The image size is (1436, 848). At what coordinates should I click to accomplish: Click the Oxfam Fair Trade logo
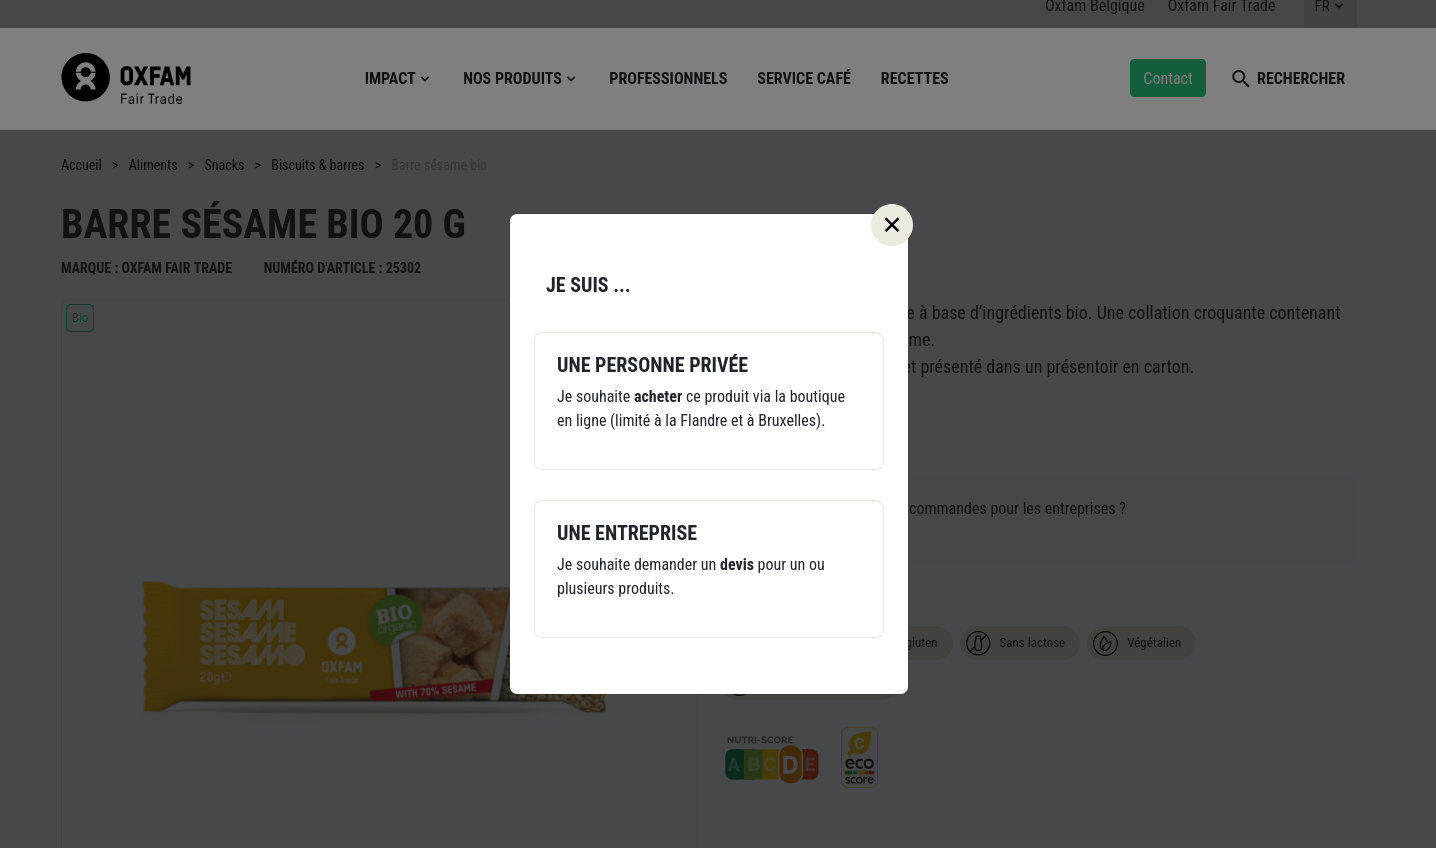click(x=126, y=78)
